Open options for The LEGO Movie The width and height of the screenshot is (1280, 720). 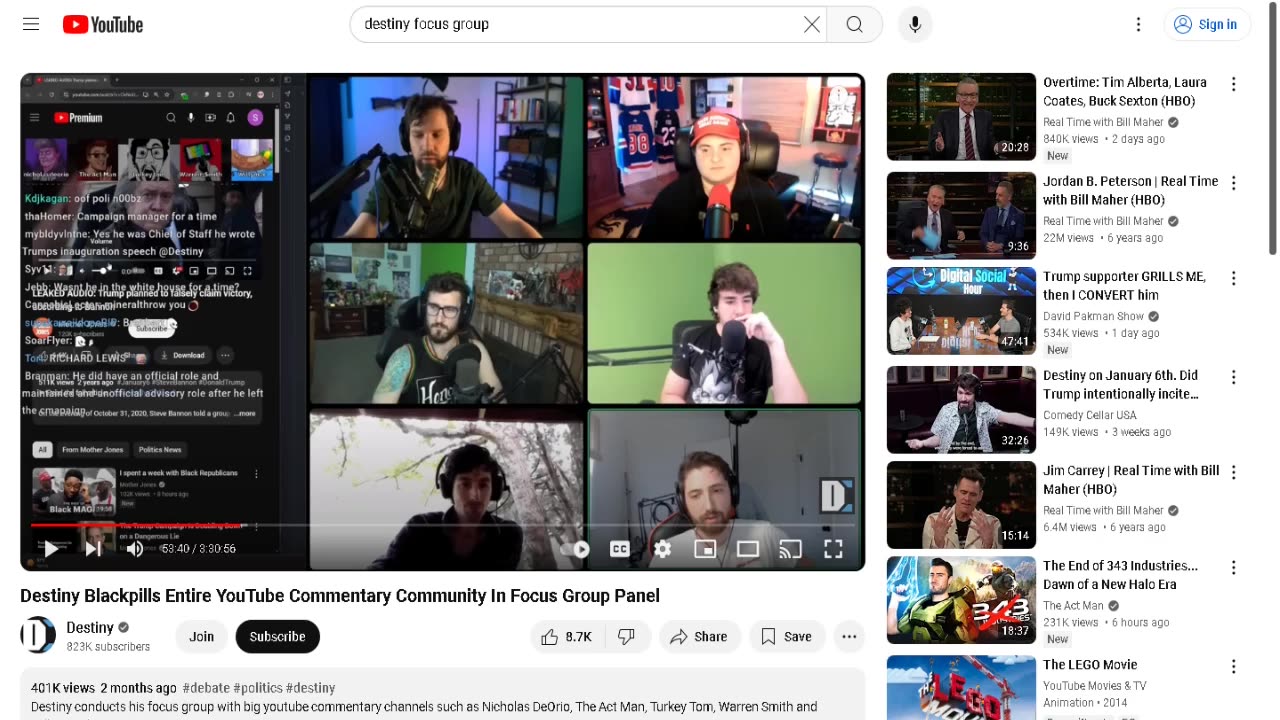pos(1233,667)
